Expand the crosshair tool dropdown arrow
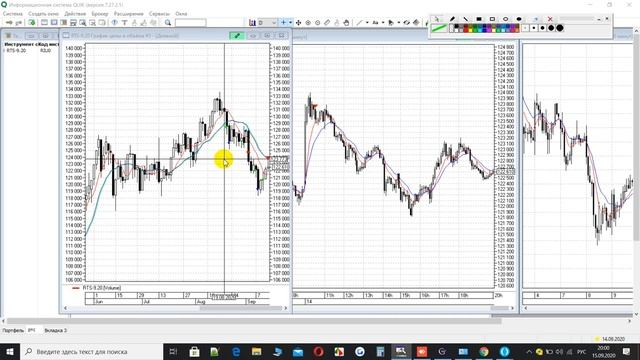 pos(290,22)
